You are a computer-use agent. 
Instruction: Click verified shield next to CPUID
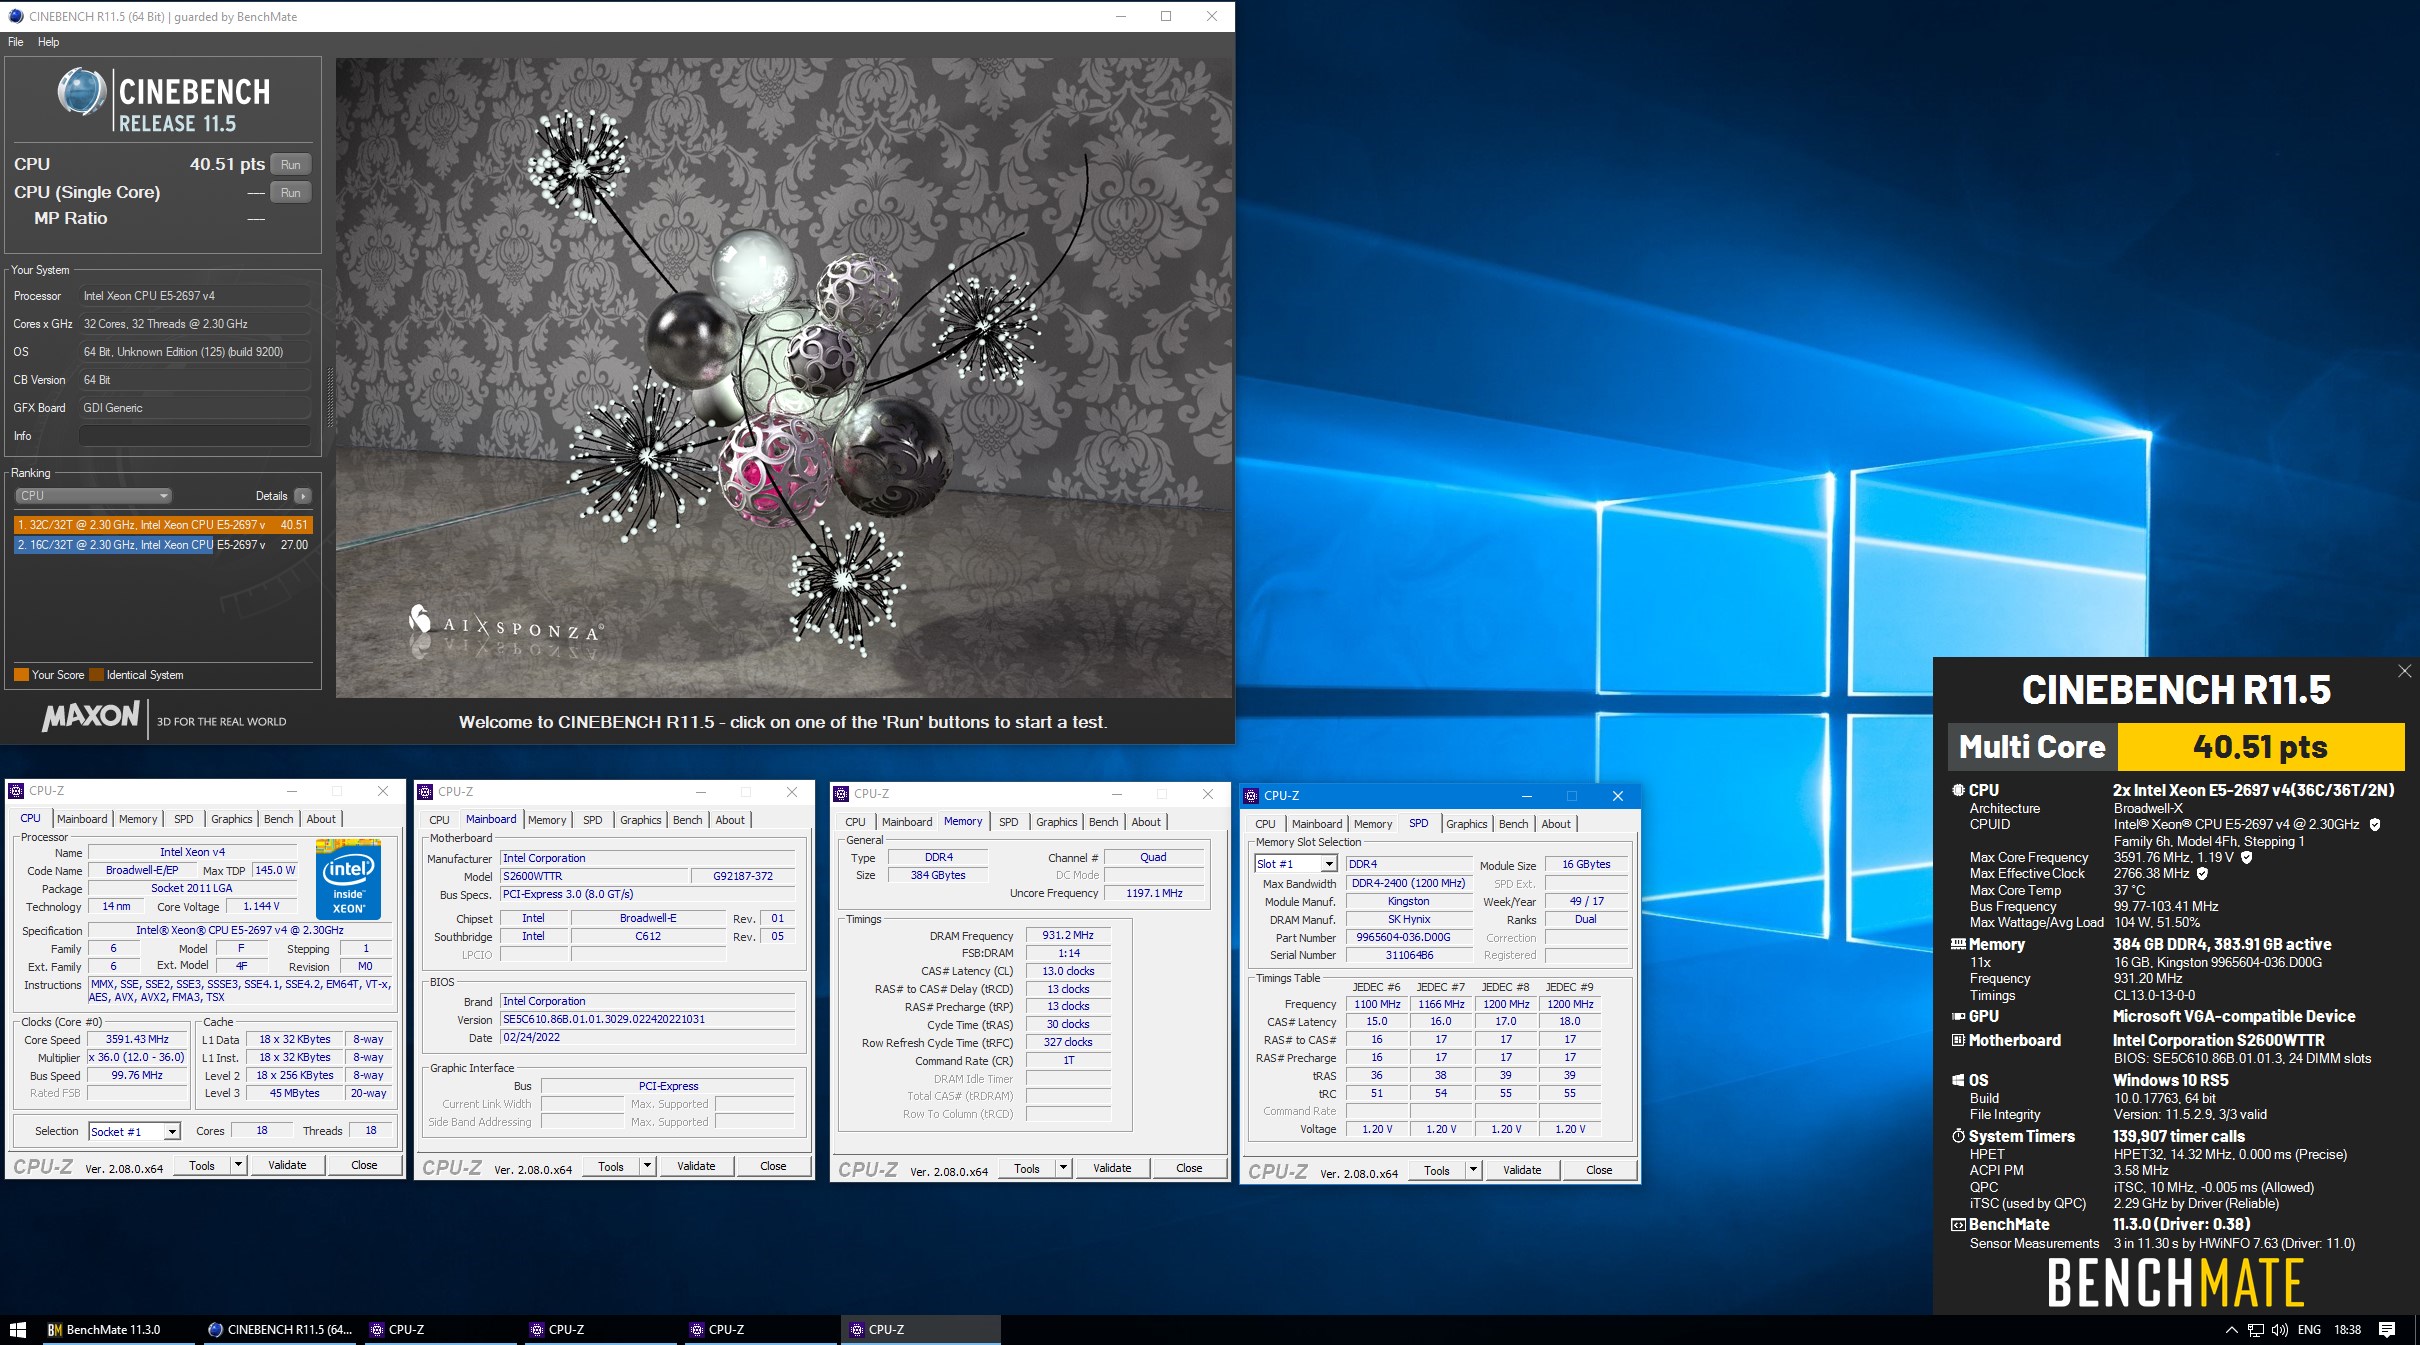(2375, 825)
